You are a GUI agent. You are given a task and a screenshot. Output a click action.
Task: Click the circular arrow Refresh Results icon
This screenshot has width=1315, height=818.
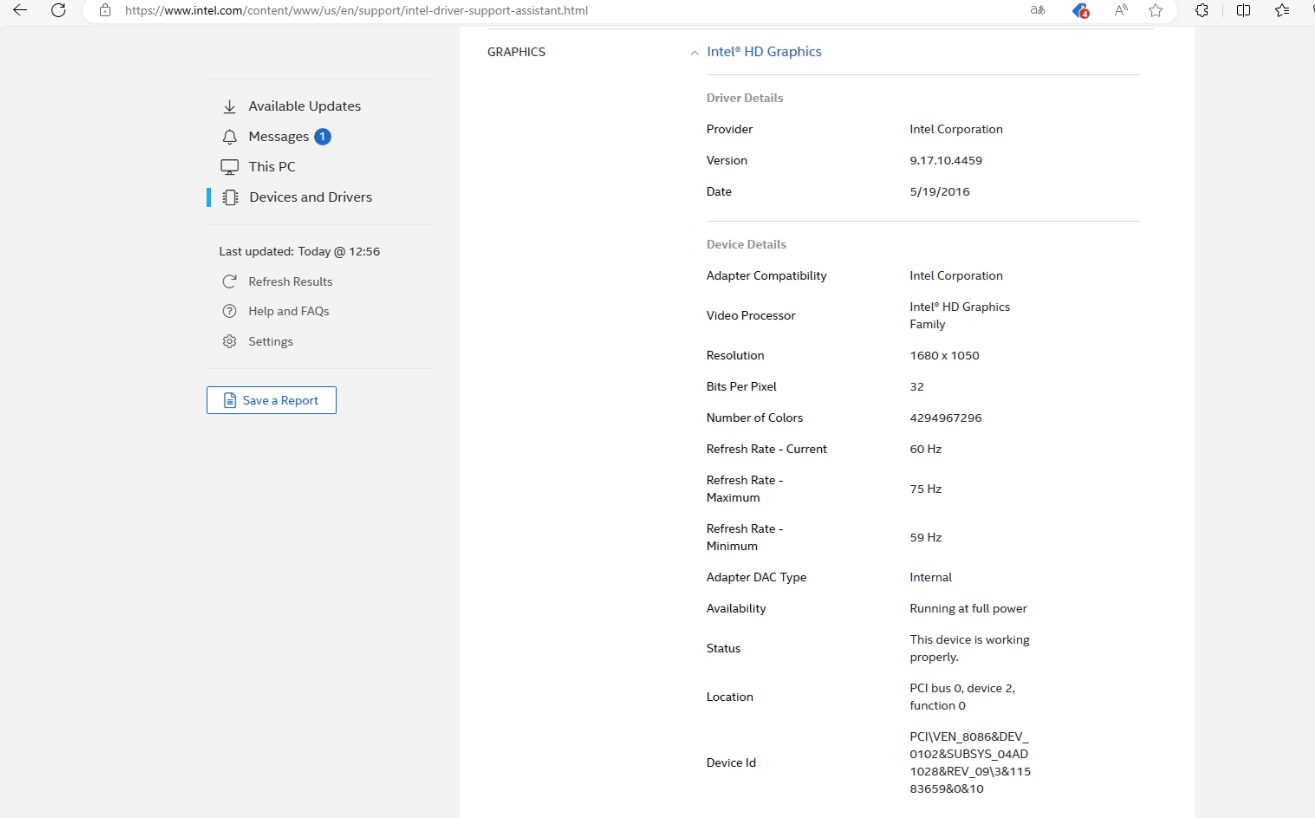point(230,281)
